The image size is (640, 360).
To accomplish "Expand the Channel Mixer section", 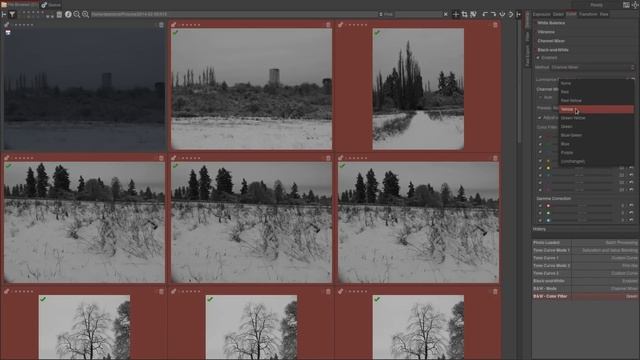I will [x=551, y=41].
